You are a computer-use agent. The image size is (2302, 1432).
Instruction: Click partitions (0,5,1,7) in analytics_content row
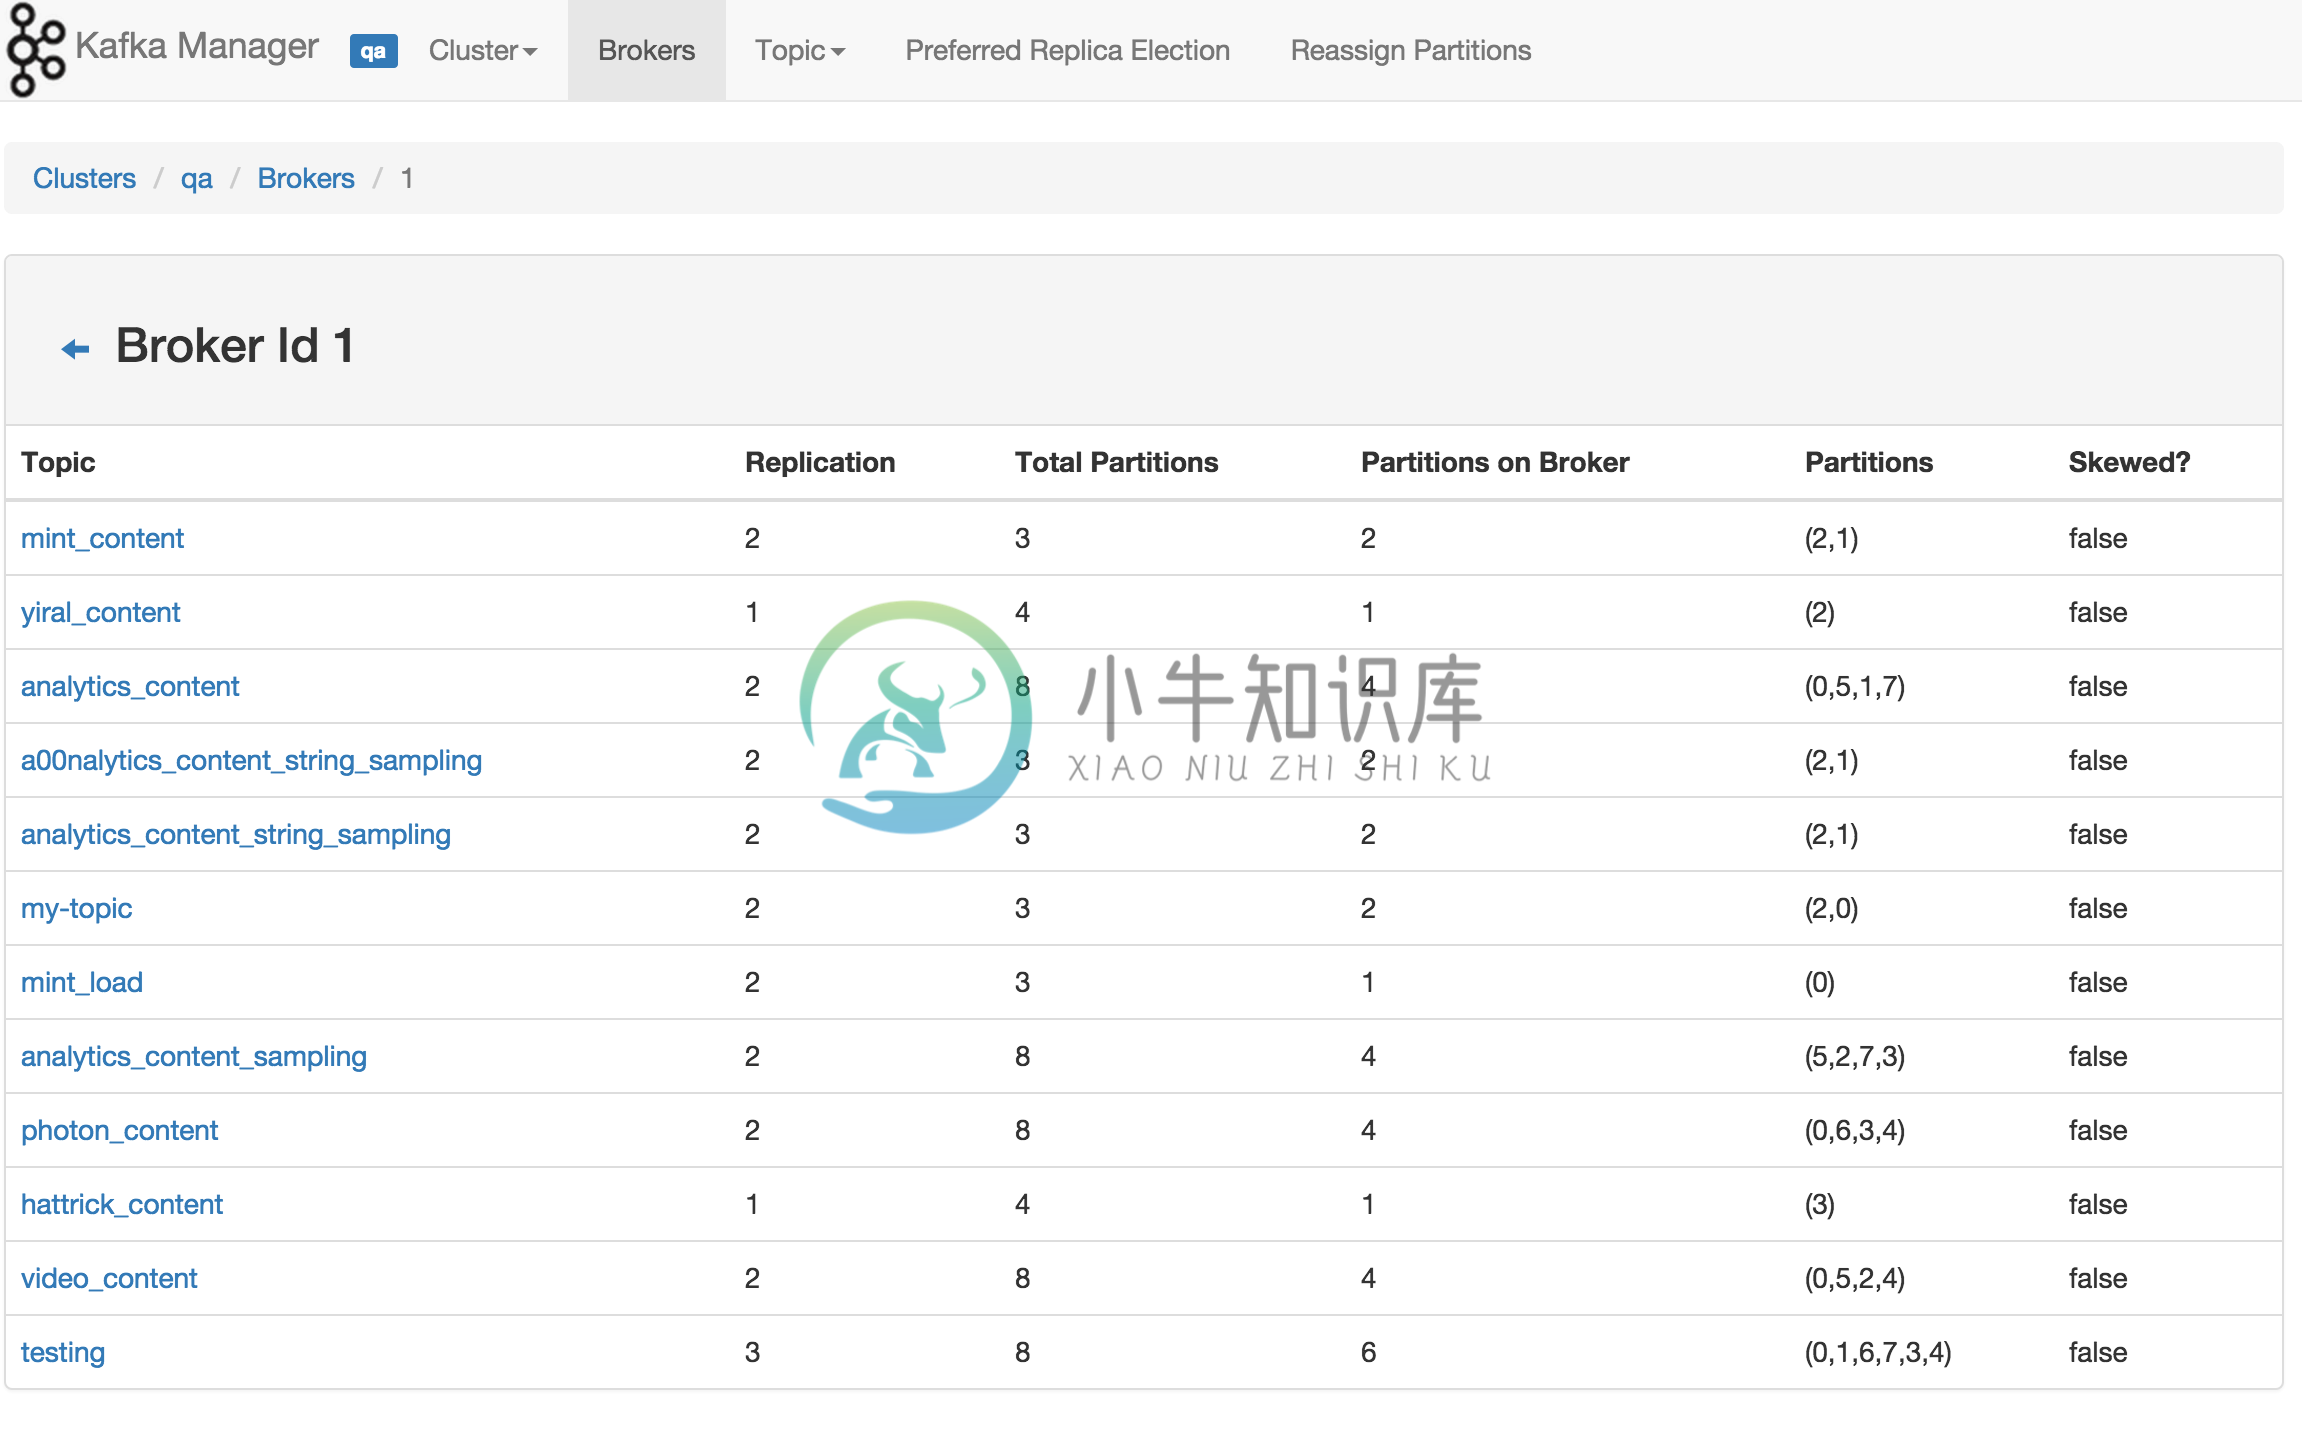pos(1854,686)
